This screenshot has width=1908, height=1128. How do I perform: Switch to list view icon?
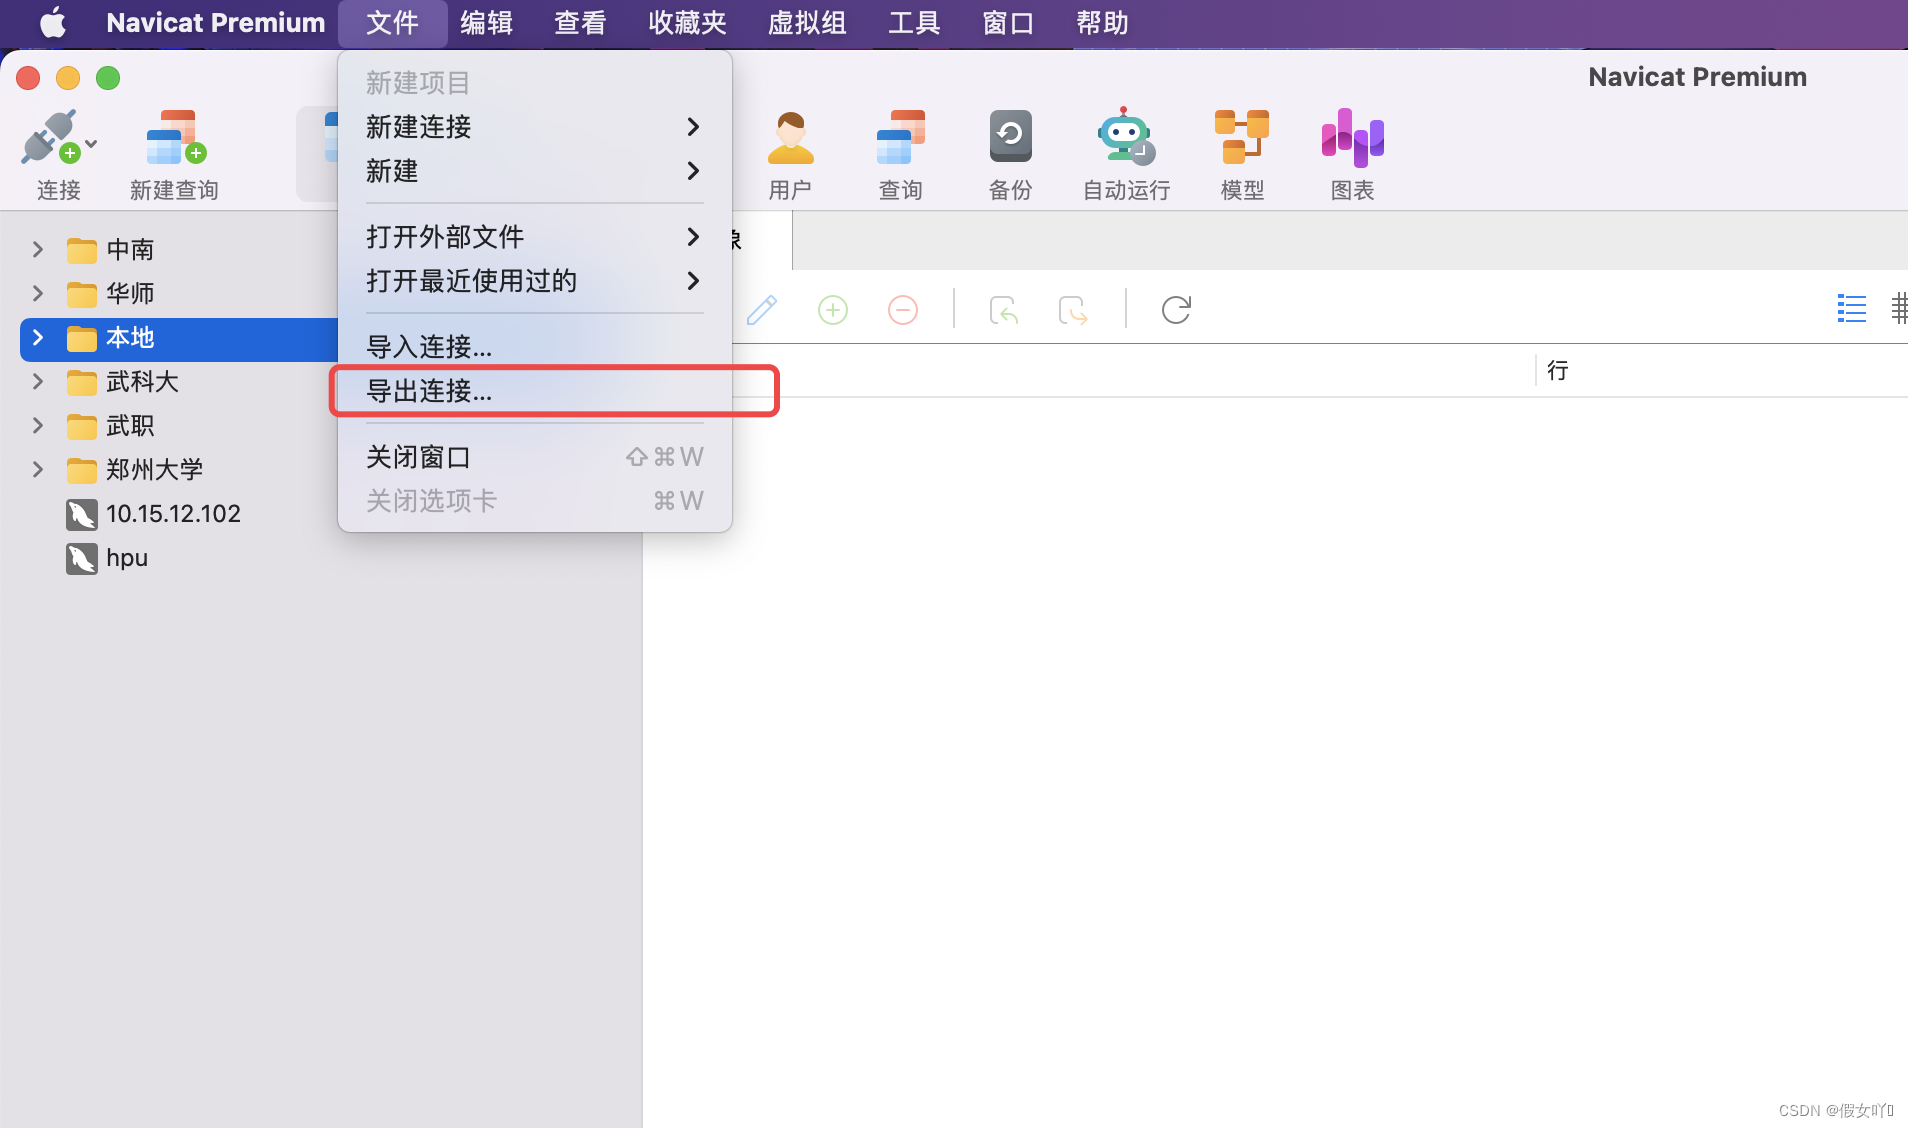coord(1852,308)
